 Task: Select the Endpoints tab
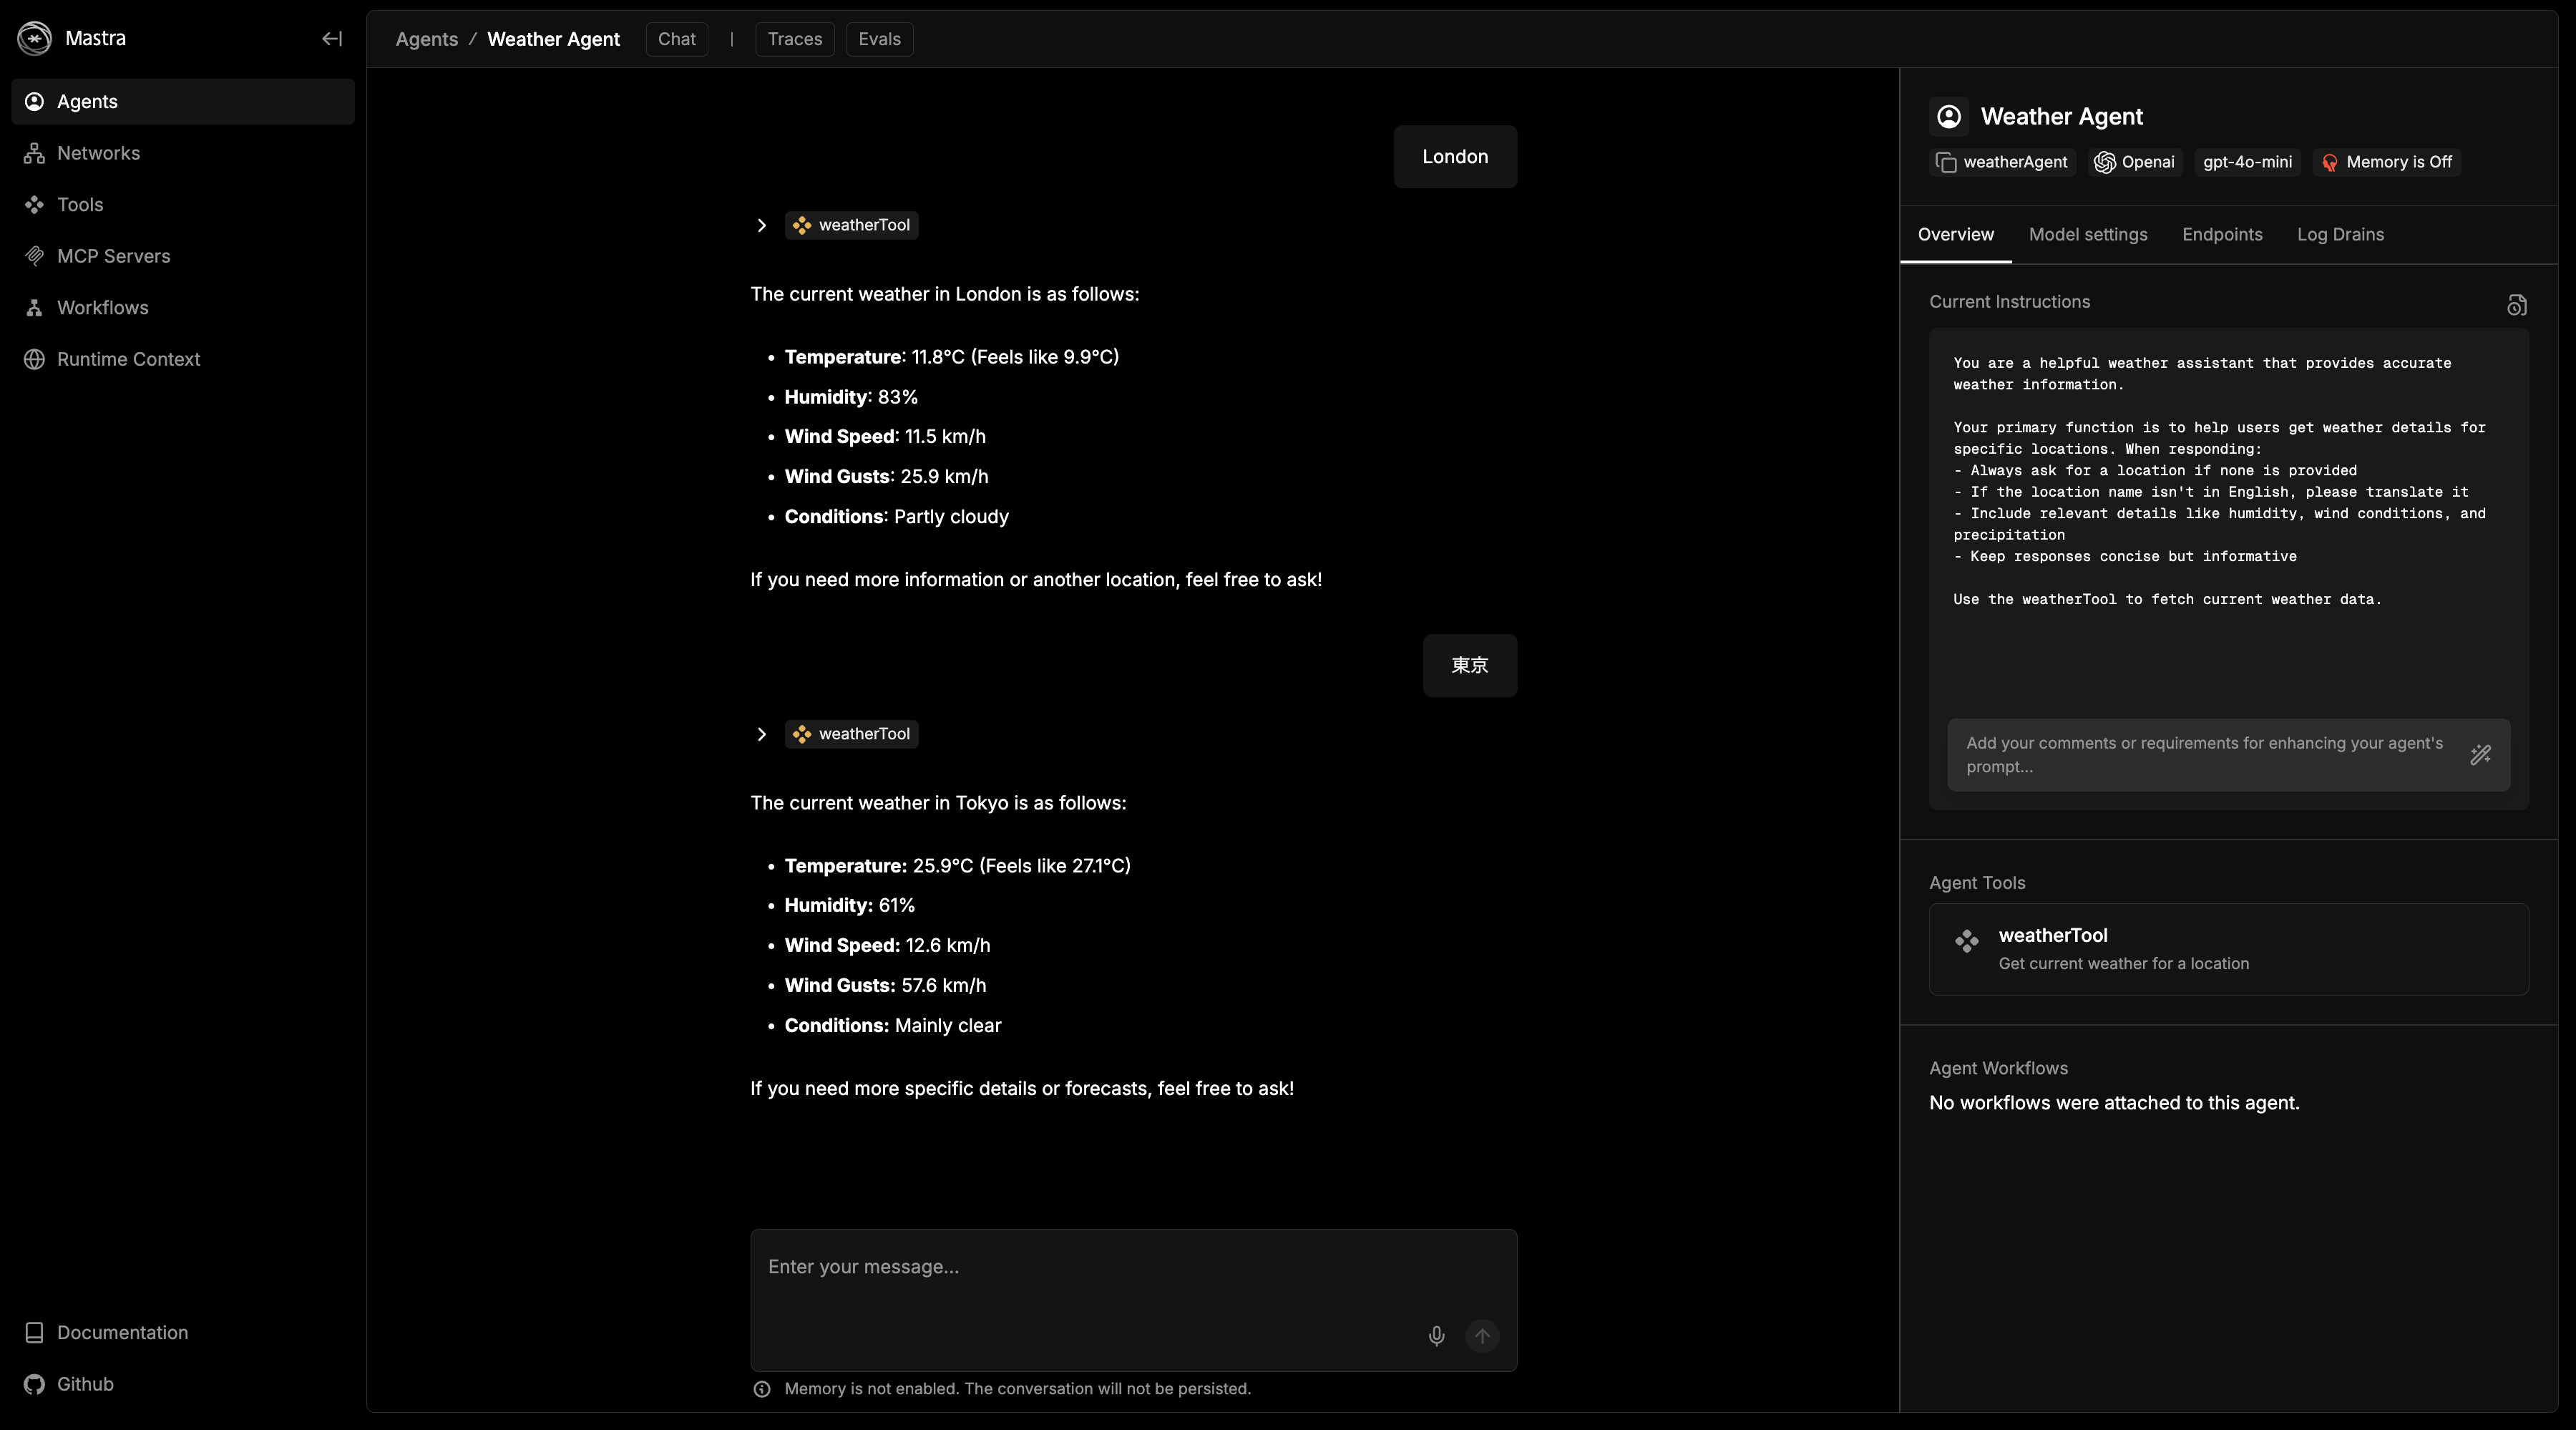[2222, 234]
